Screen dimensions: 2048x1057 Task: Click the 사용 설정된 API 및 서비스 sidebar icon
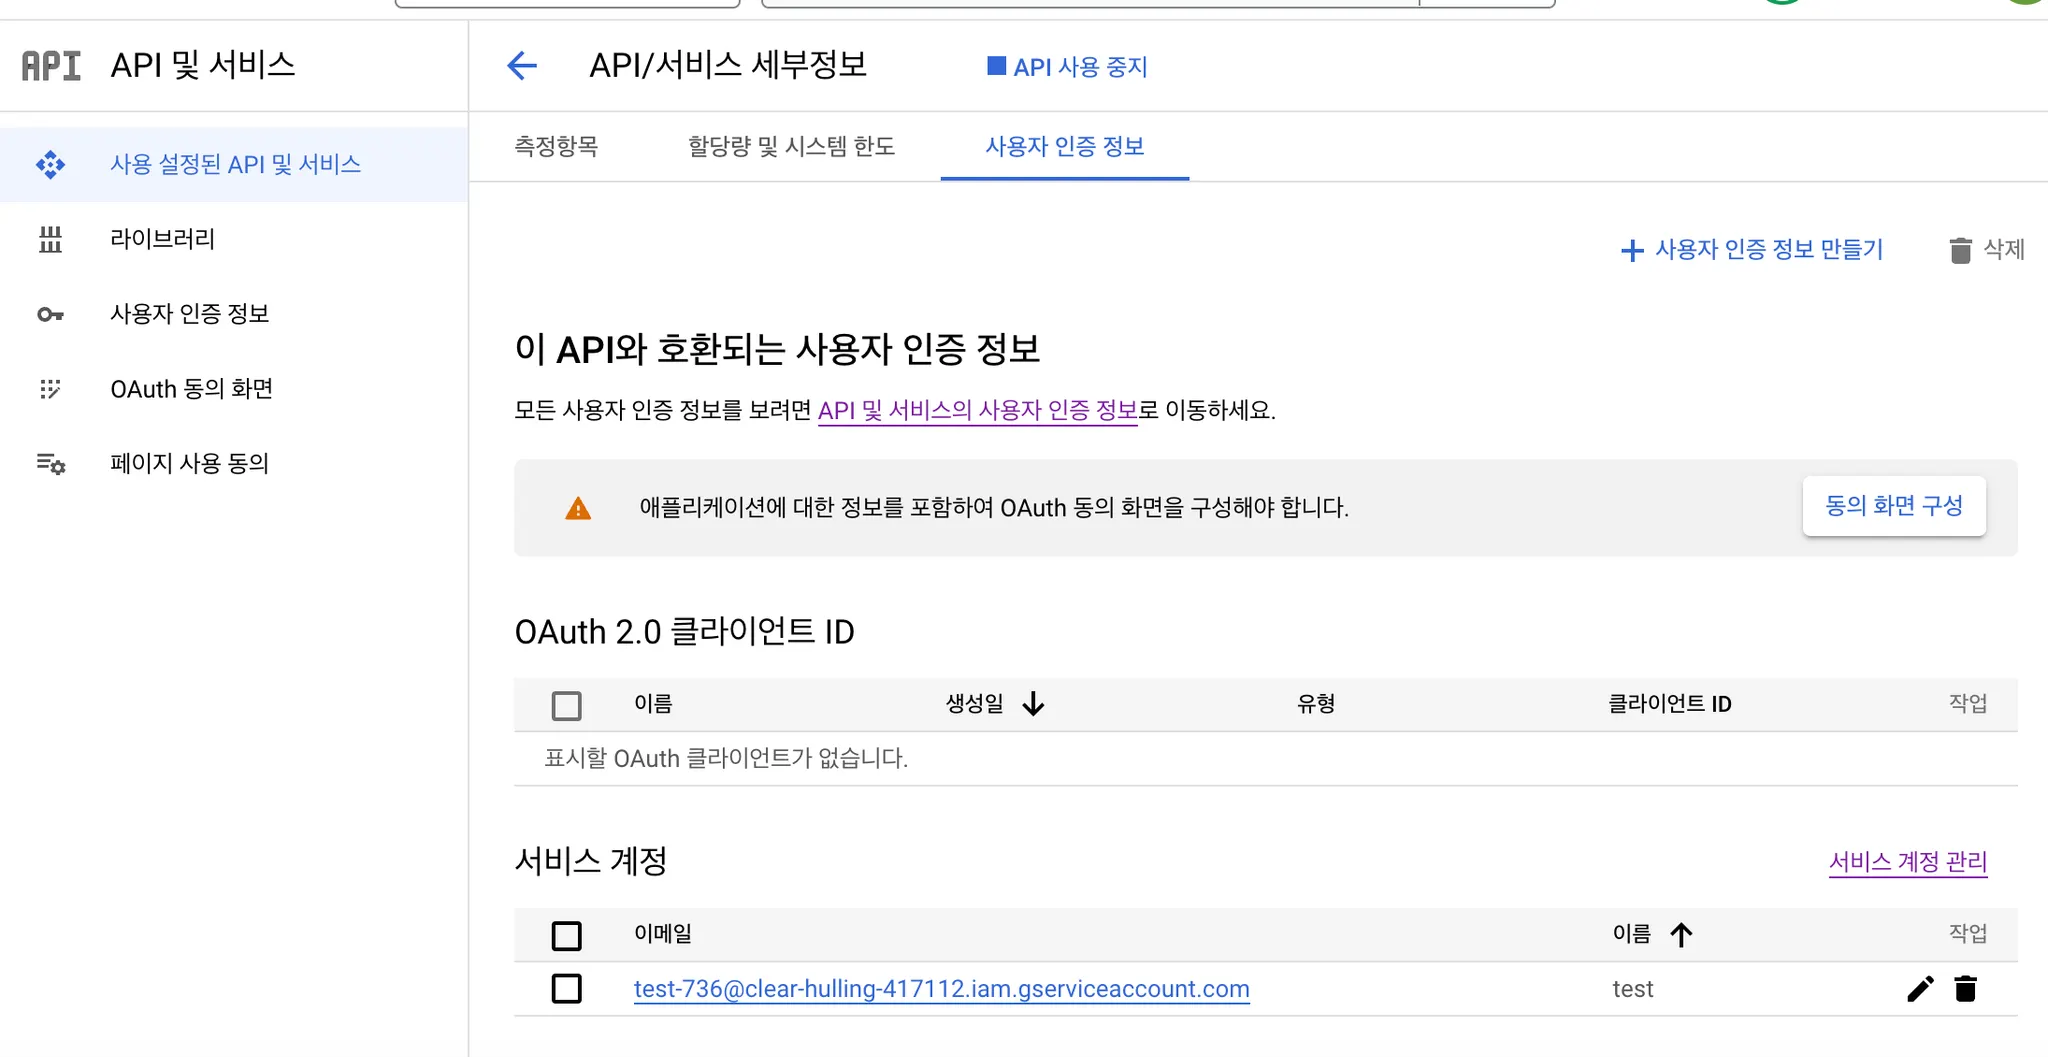point(50,164)
